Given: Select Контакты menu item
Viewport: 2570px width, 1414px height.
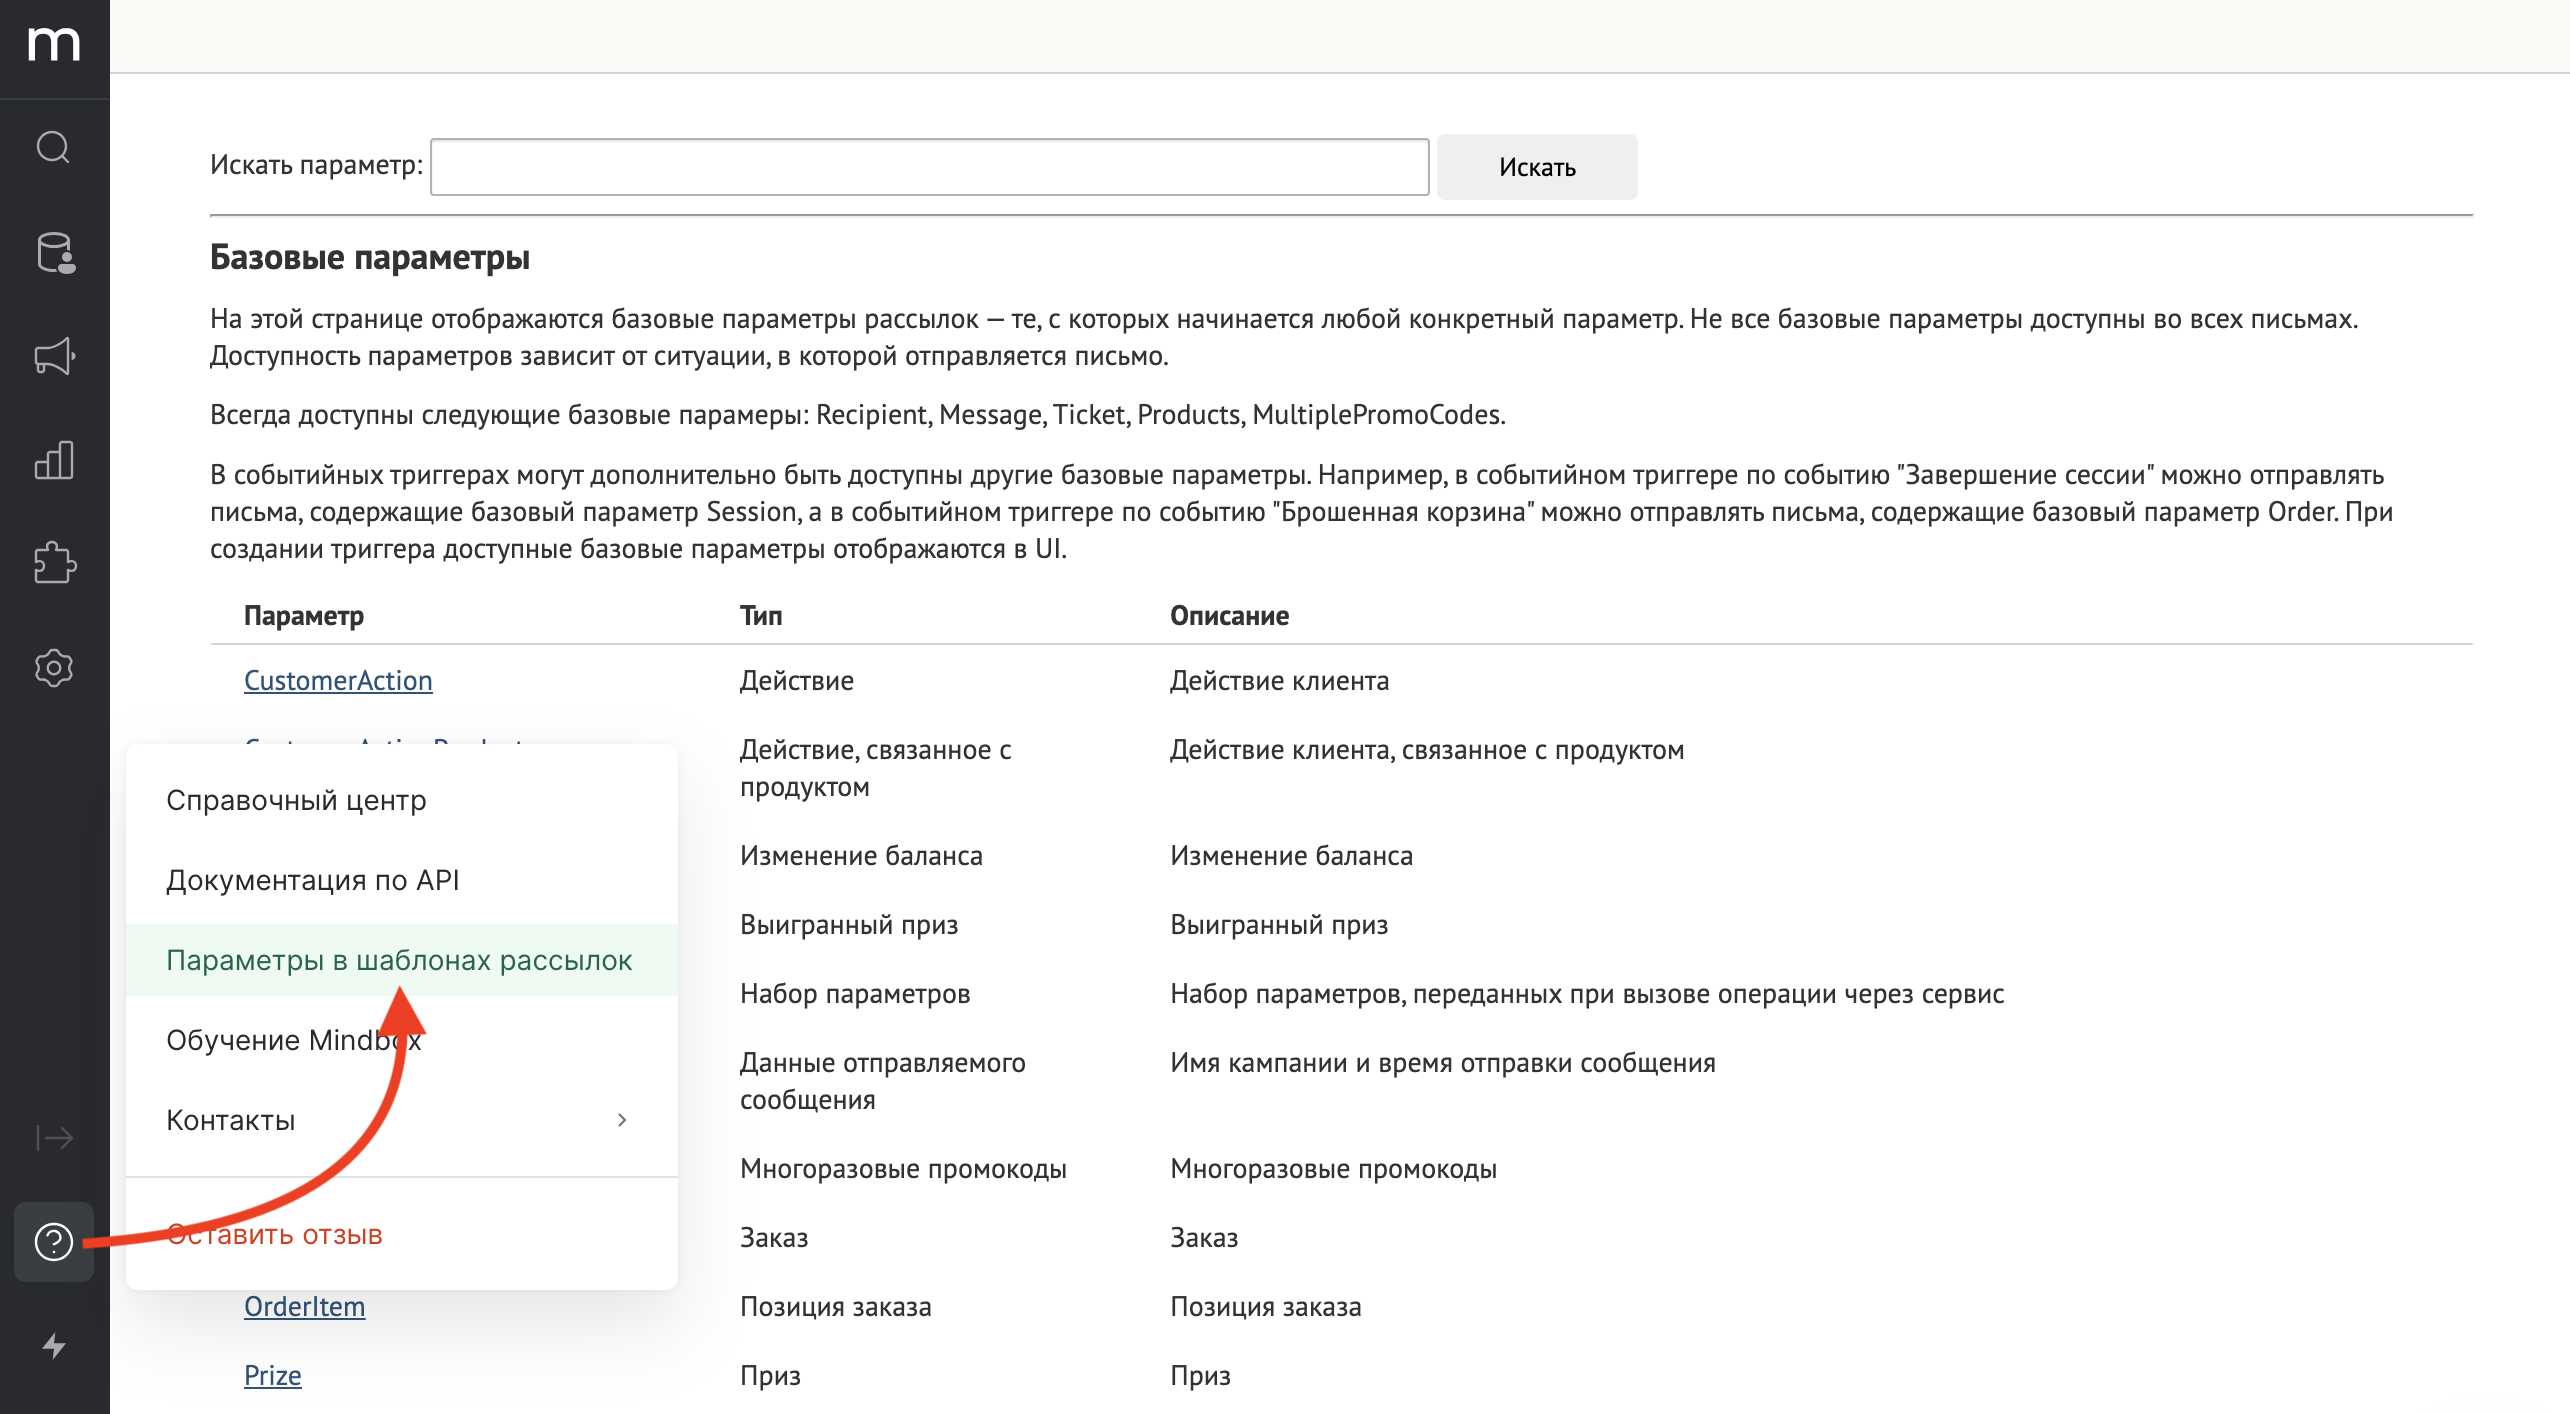Looking at the screenshot, I should [402, 1120].
